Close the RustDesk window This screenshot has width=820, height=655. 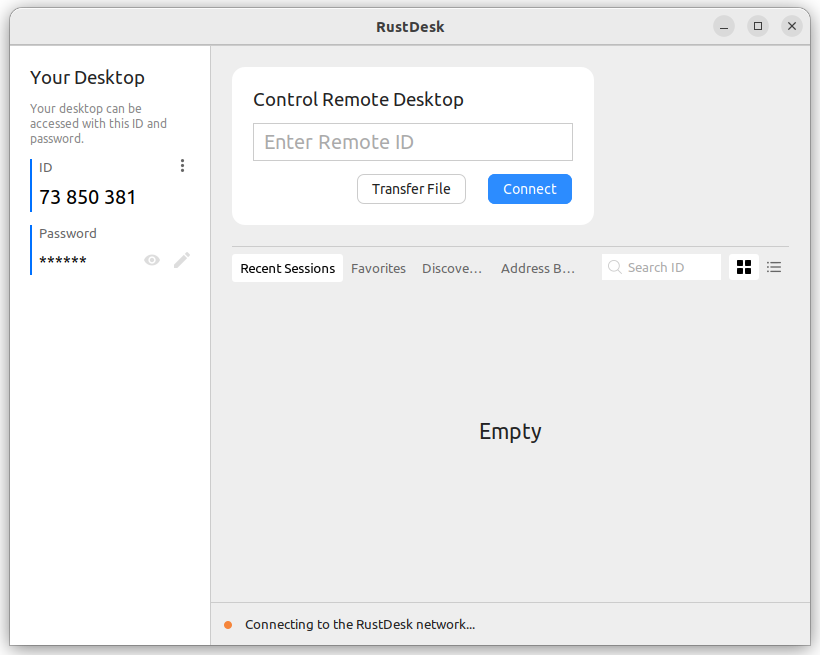[792, 26]
